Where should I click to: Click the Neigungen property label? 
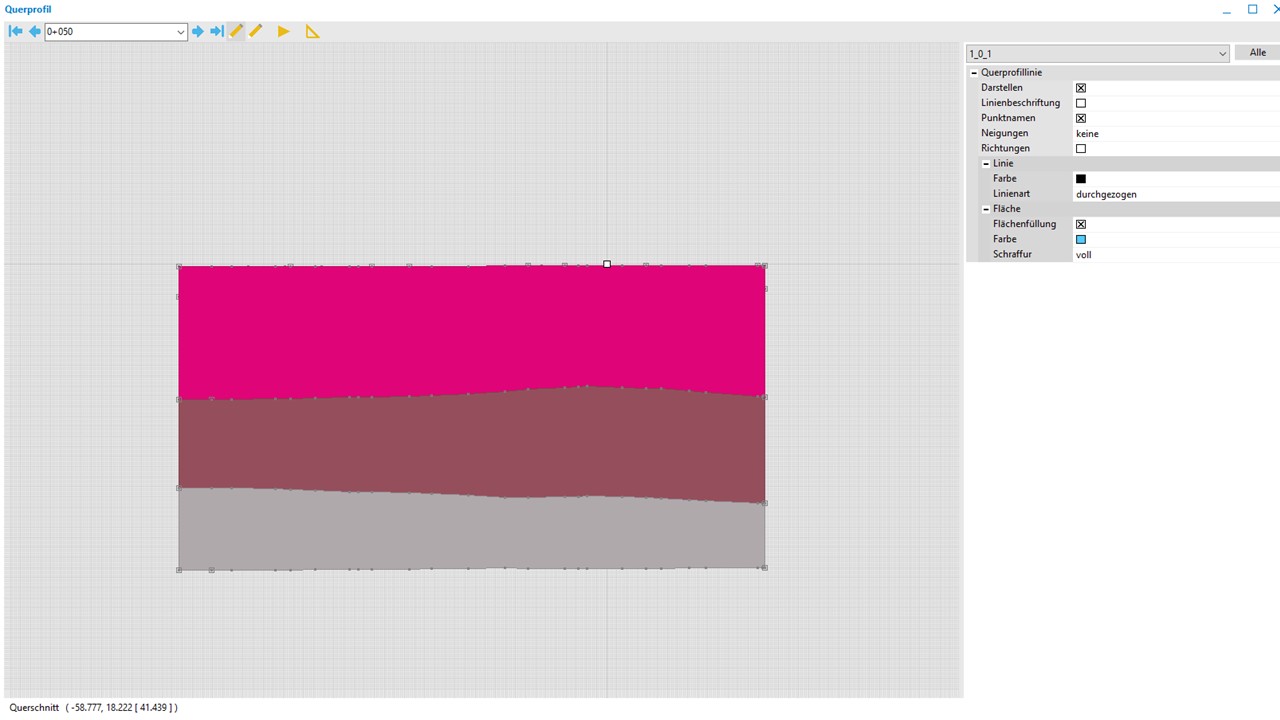(1004, 133)
